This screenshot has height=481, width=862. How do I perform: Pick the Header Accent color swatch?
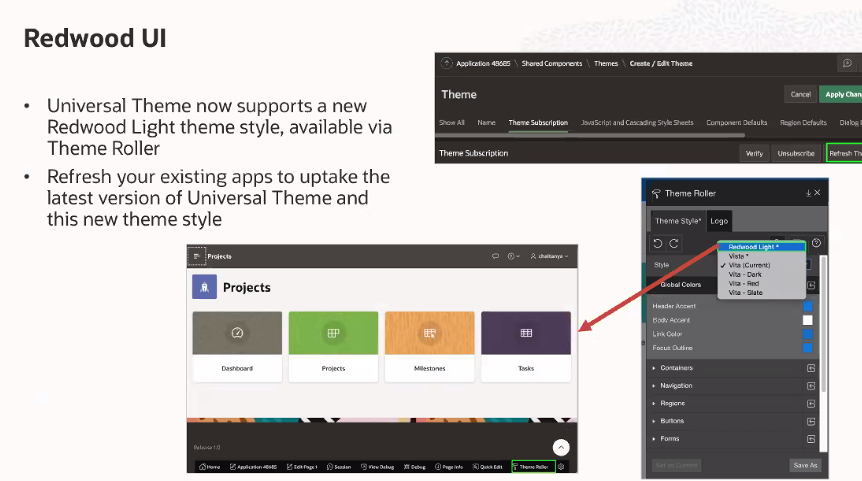(x=808, y=306)
